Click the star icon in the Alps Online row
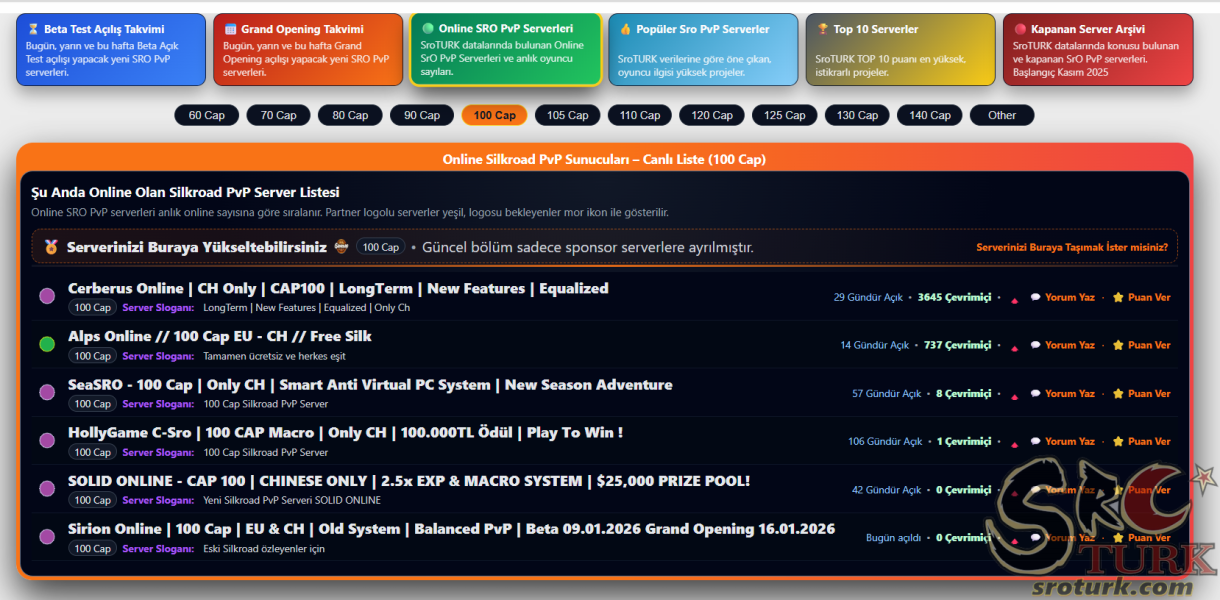The image size is (1220, 600). click(1118, 345)
